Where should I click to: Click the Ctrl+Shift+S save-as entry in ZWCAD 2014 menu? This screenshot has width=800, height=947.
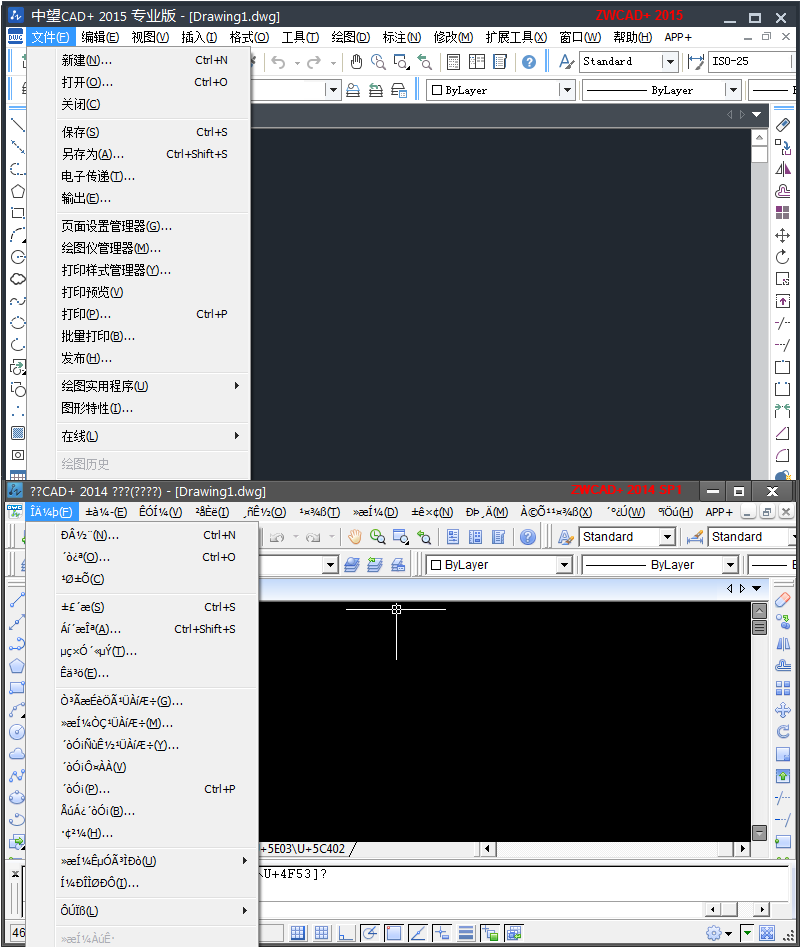[156, 629]
